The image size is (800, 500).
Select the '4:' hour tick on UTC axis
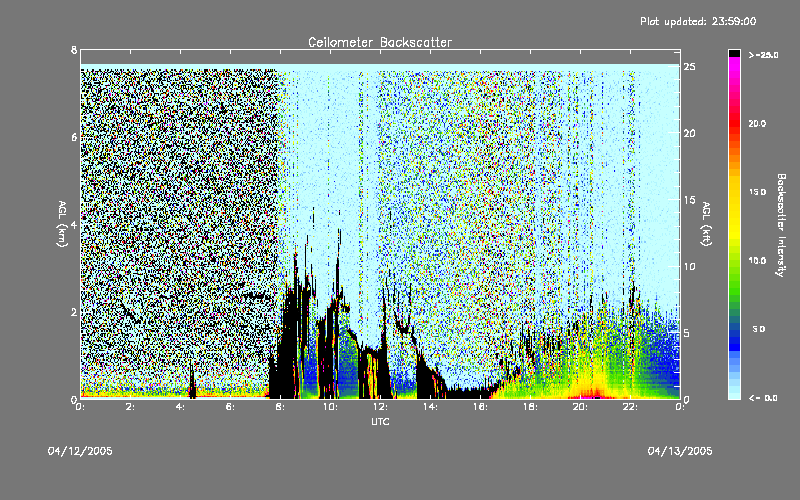(180, 407)
